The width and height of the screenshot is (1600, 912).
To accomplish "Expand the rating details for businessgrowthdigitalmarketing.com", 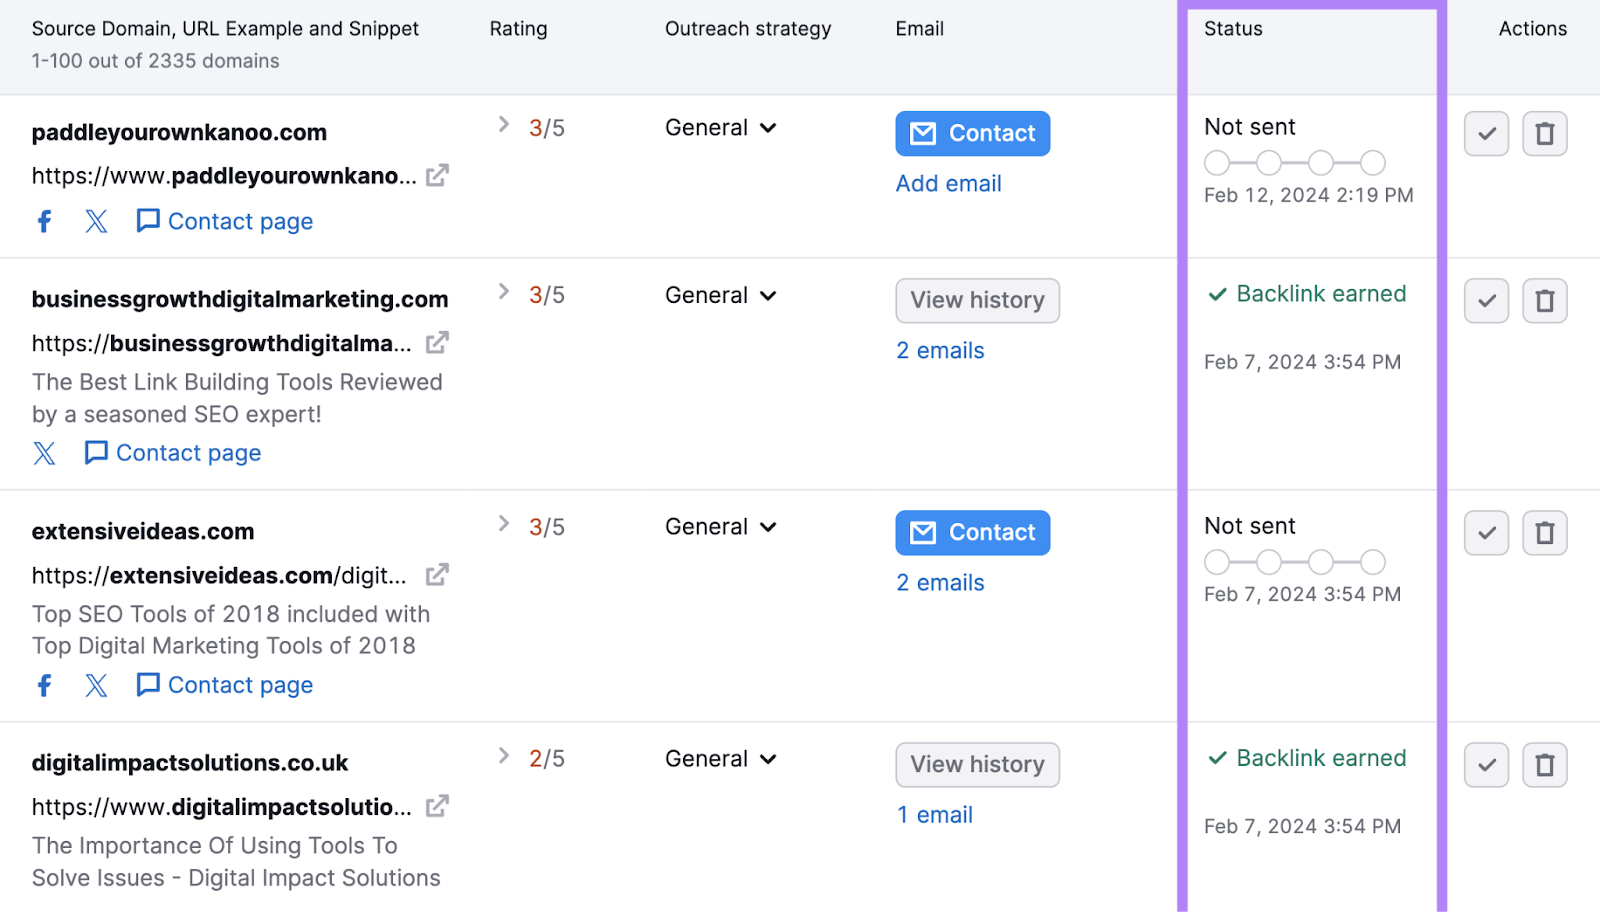I will (x=504, y=291).
